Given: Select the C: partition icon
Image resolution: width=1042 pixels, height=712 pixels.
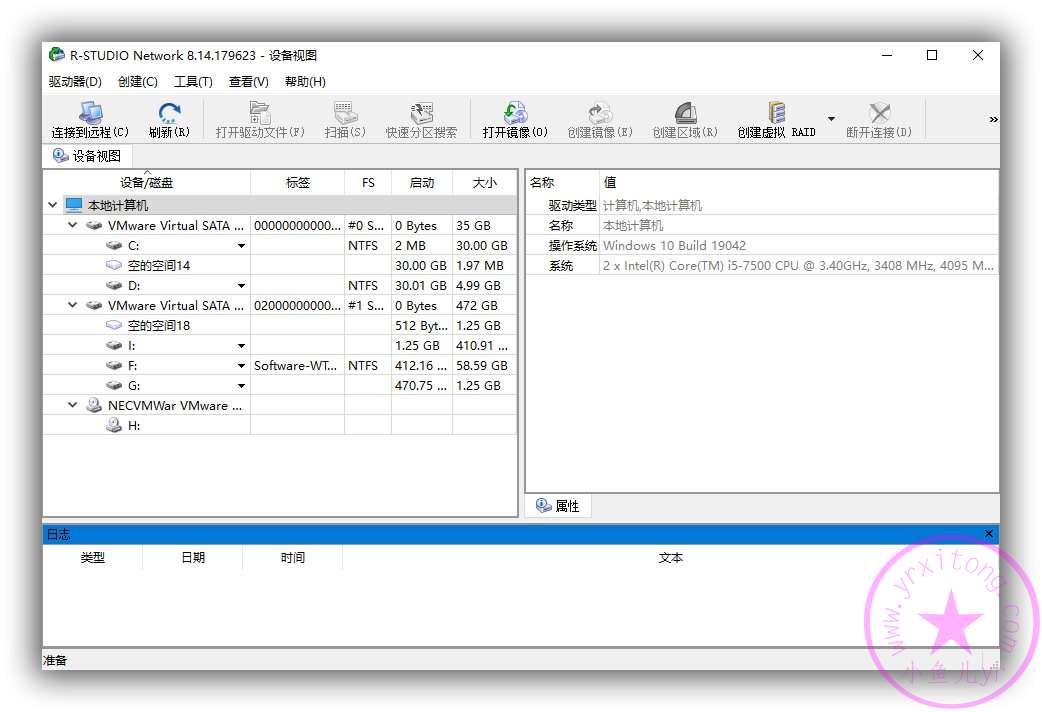Looking at the screenshot, I should click(114, 245).
